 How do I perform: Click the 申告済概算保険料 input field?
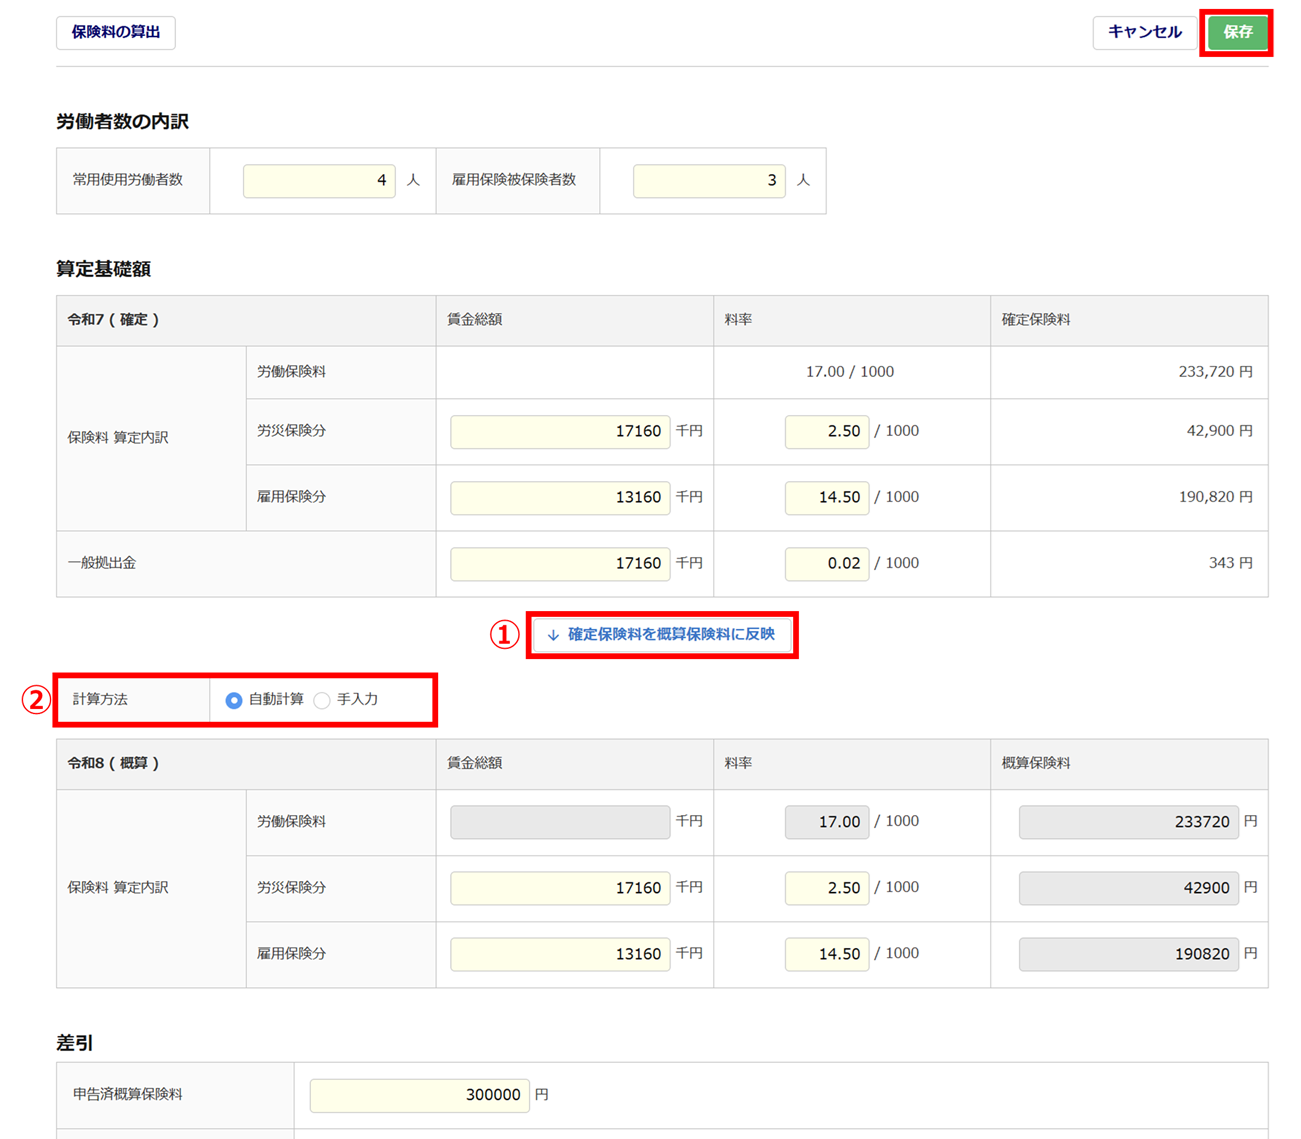(x=419, y=1094)
